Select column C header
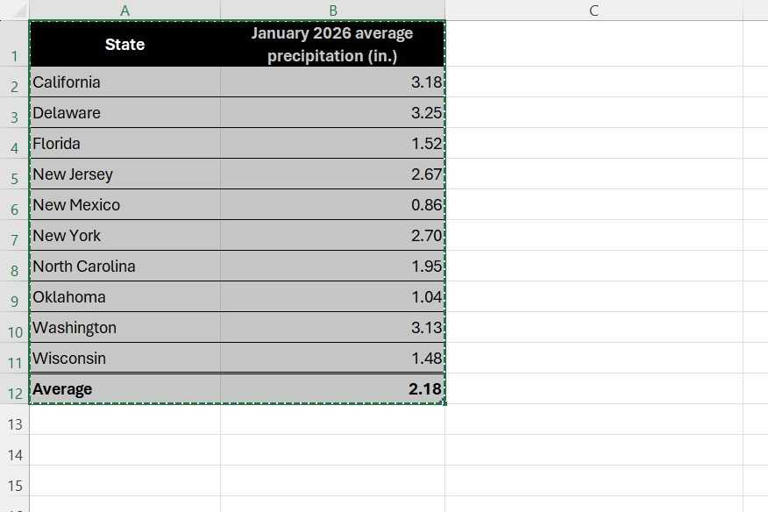This screenshot has width=768, height=512. coord(594,10)
